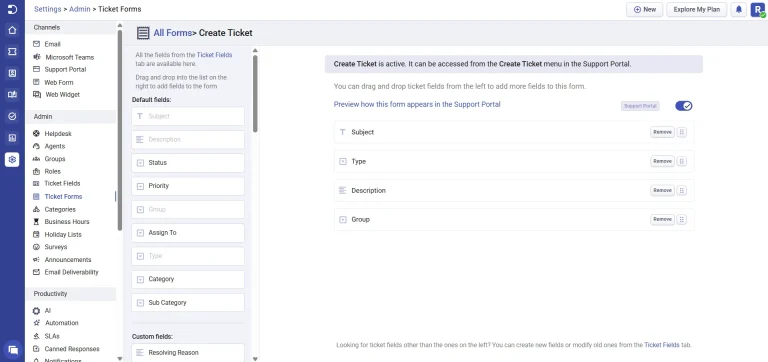Click the app logo at top-left
768x362 pixels.
(12, 9)
